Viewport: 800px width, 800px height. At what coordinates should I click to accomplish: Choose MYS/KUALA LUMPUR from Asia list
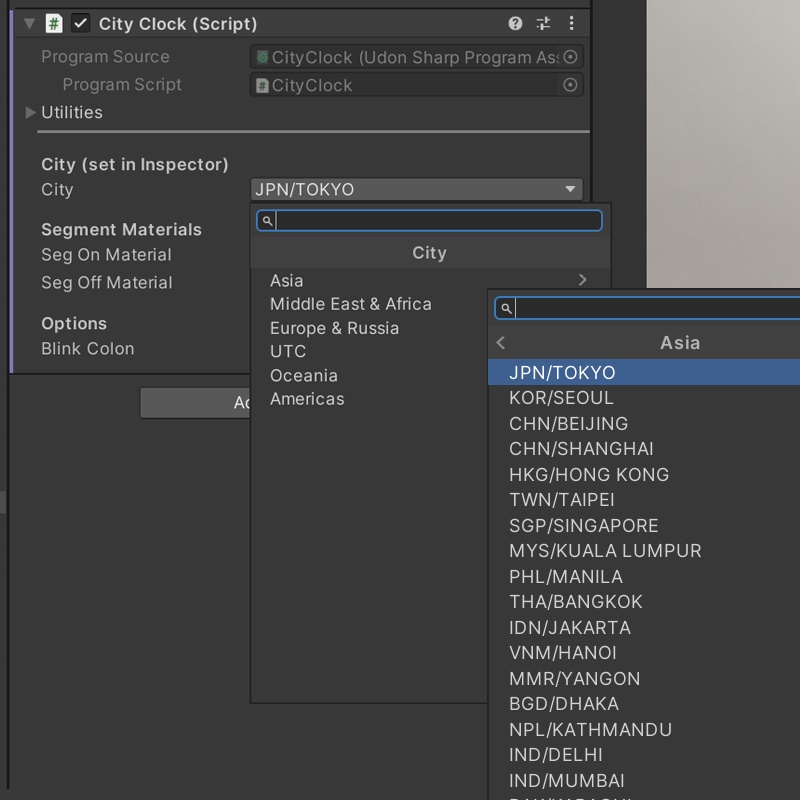(644, 551)
